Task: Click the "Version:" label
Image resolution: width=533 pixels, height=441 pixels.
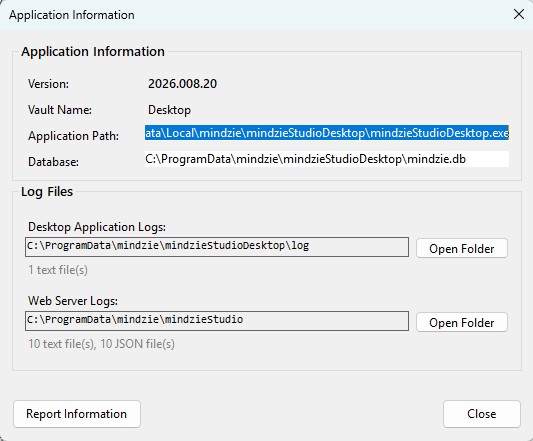Action: click(x=48, y=84)
